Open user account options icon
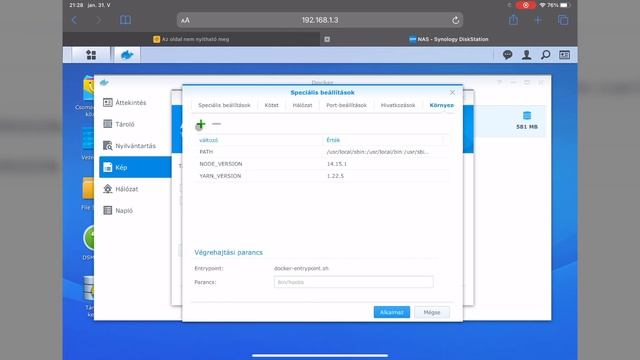 (527, 55)
